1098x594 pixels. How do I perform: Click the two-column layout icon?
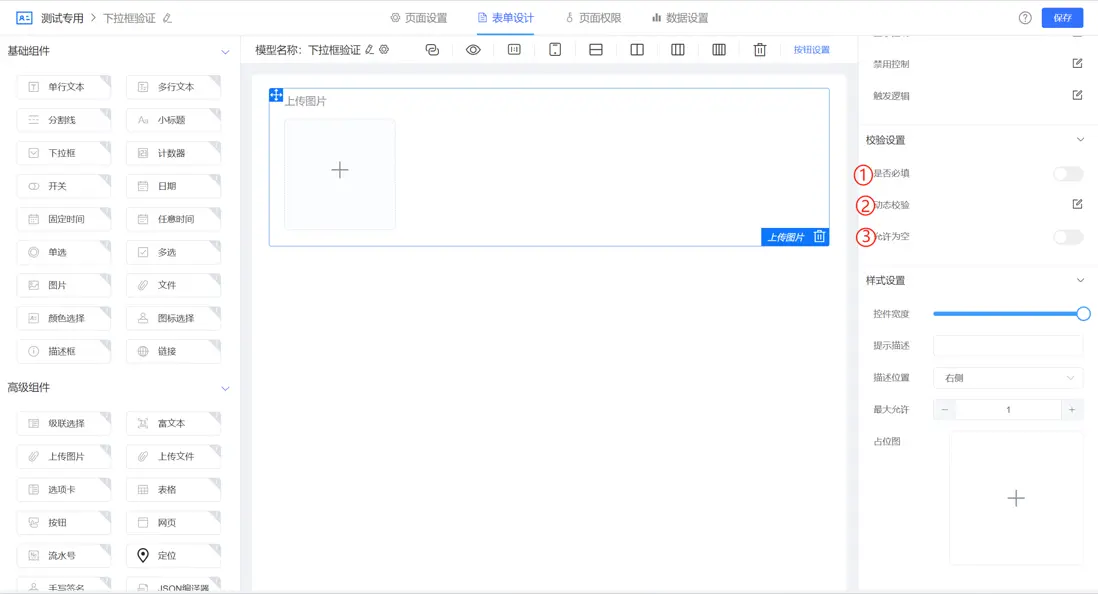coord(637,49)
